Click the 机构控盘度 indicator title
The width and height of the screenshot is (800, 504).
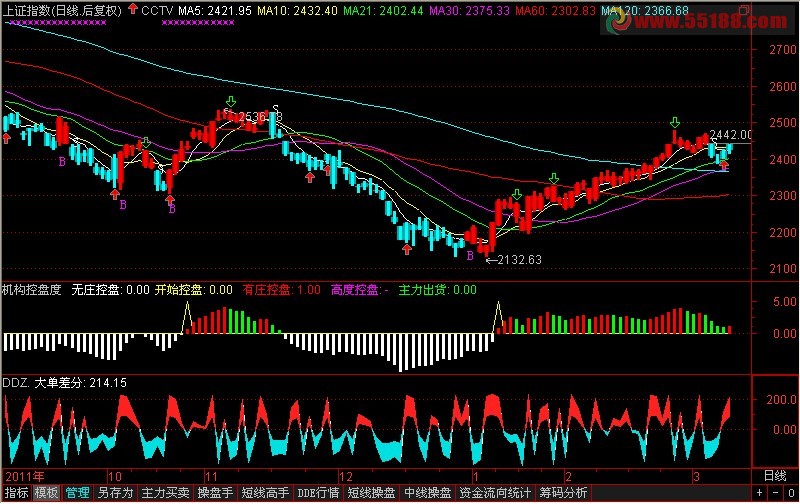[x=32, y=290]
